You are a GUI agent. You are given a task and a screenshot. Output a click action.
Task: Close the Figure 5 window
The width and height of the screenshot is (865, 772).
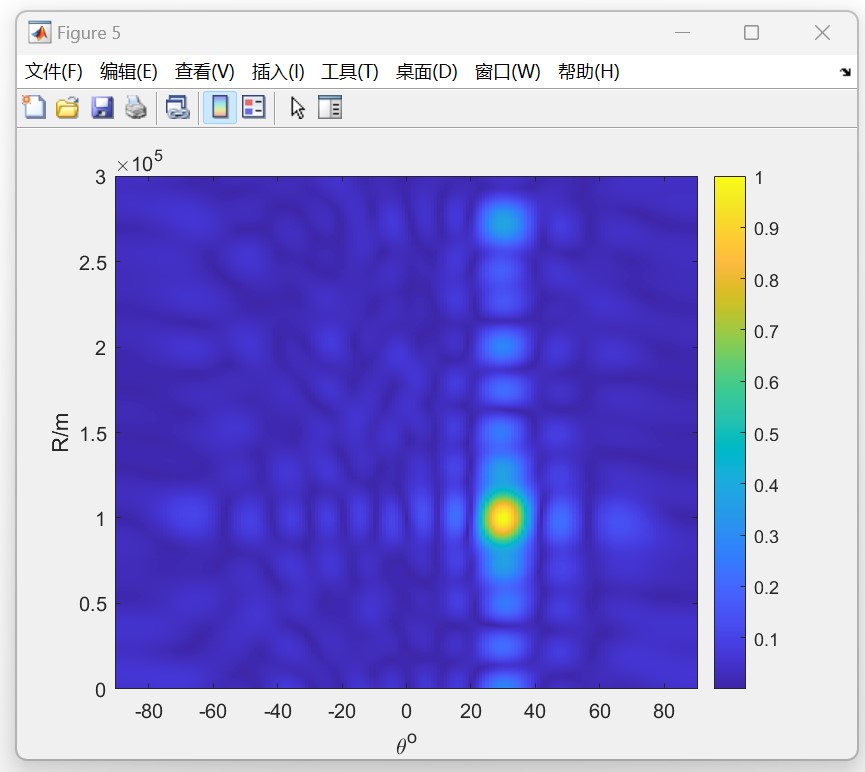822,33
